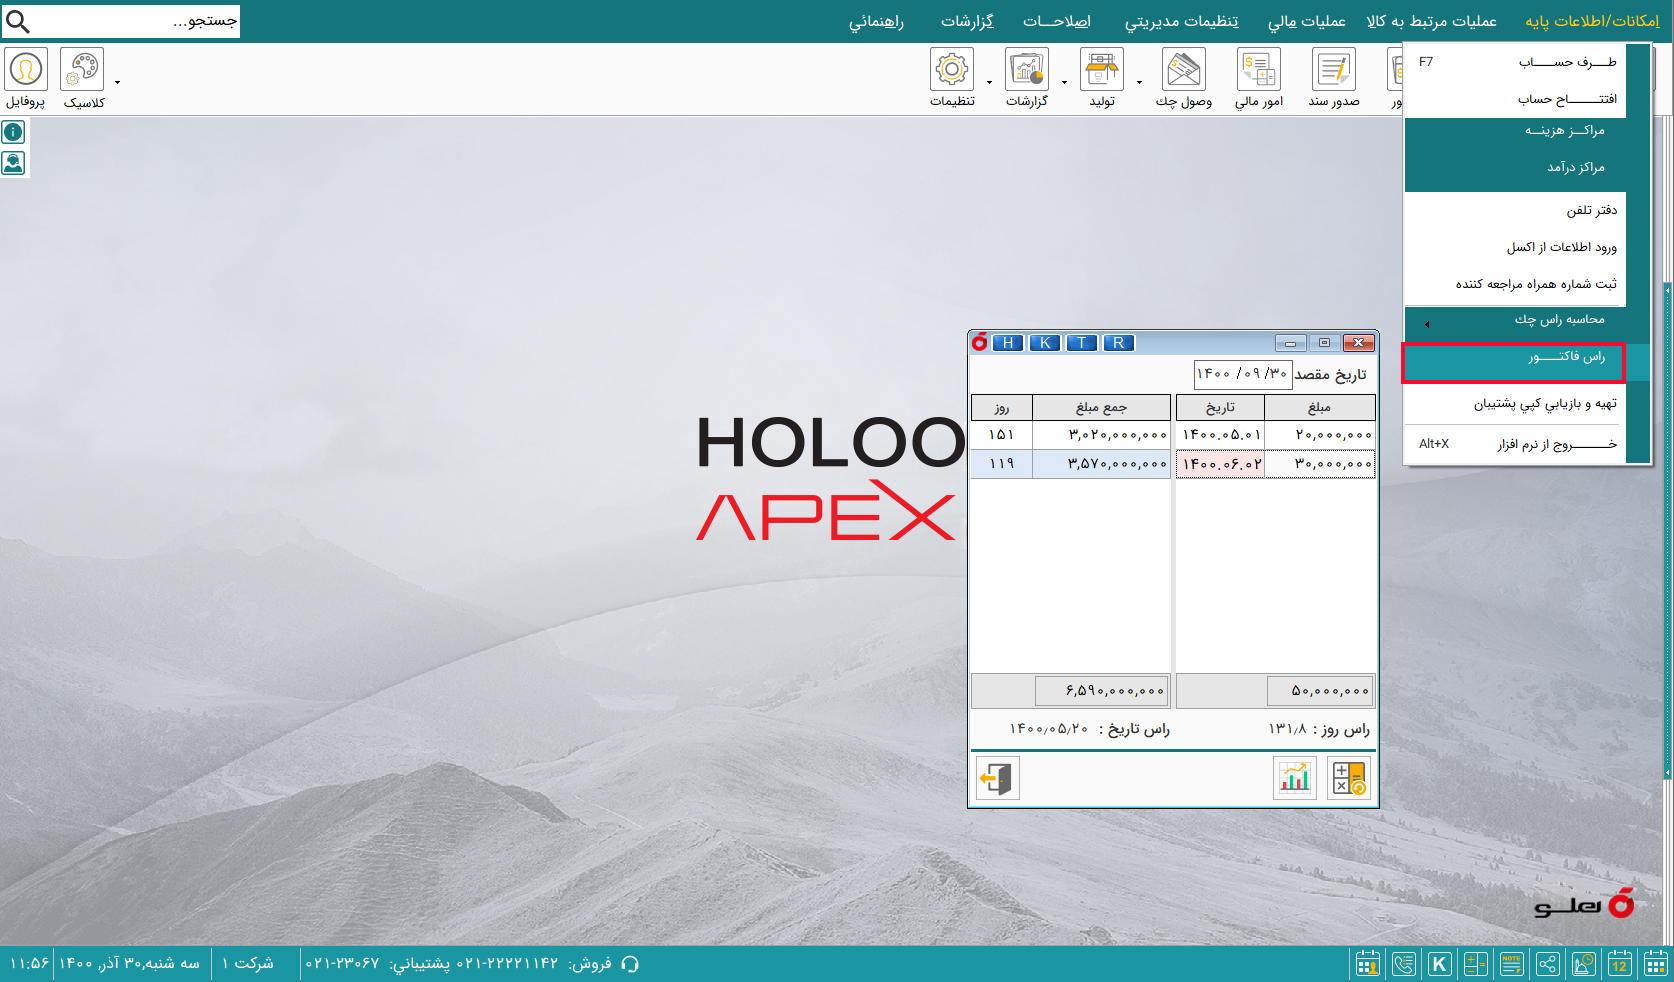The width and height of the screenshot is (1674, 982).
Task: Open the گزارشات menu in the menu bar
Action: pyautogui.click(x=967, y=21)
